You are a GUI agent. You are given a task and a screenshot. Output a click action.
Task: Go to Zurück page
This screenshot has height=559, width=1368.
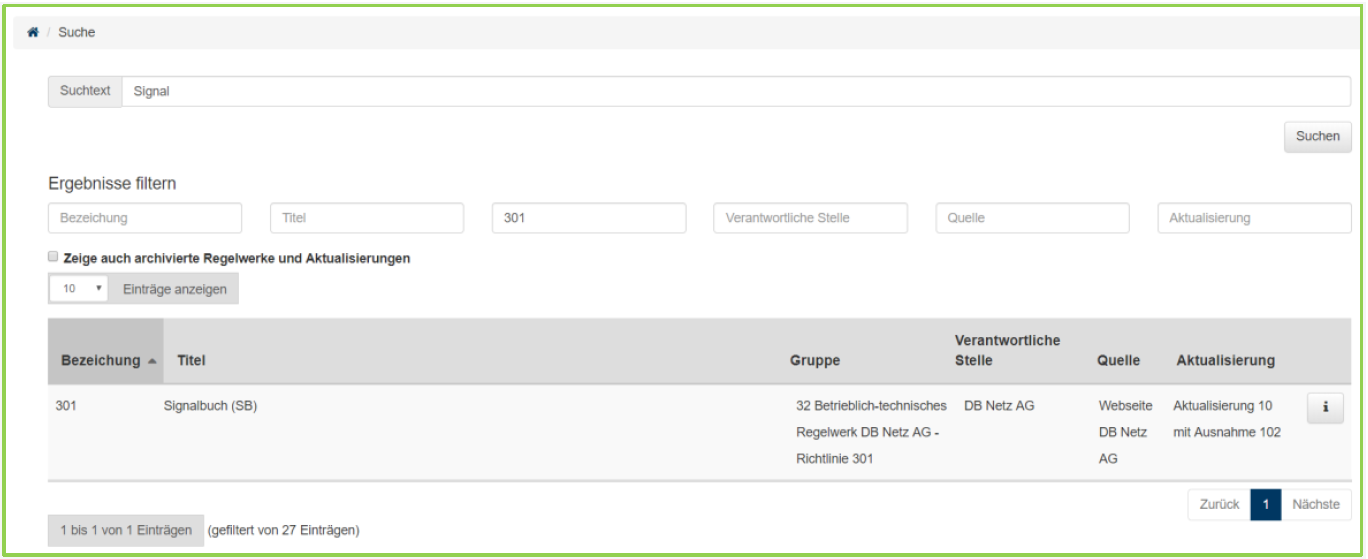tap(1219, 505)
